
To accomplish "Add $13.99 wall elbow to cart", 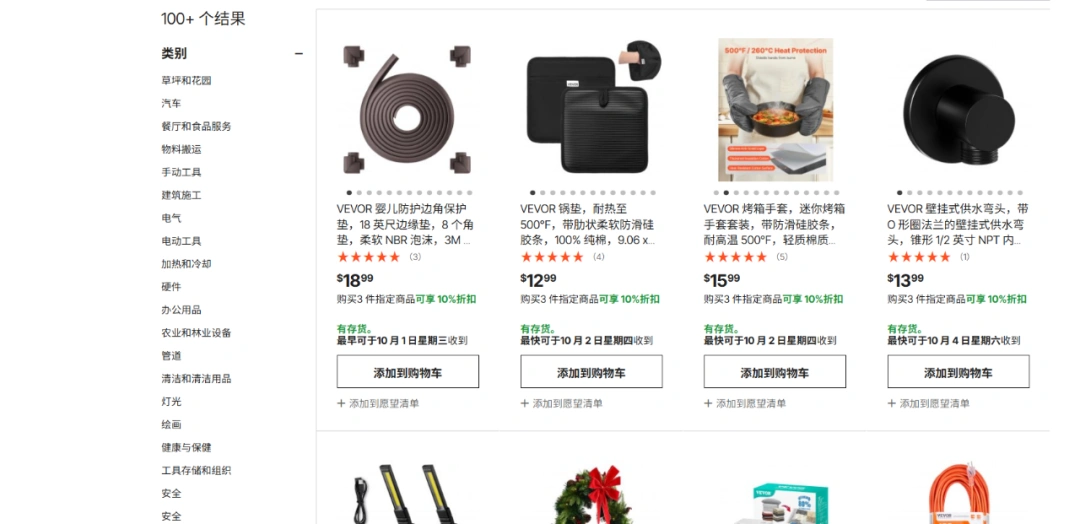I will [958, 372].
